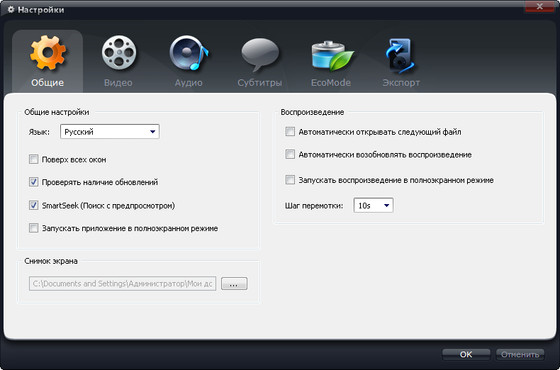Select the Экспорт tab label
Image resolution: width=560 pixels, height=370 pixels.
[401, 83]
